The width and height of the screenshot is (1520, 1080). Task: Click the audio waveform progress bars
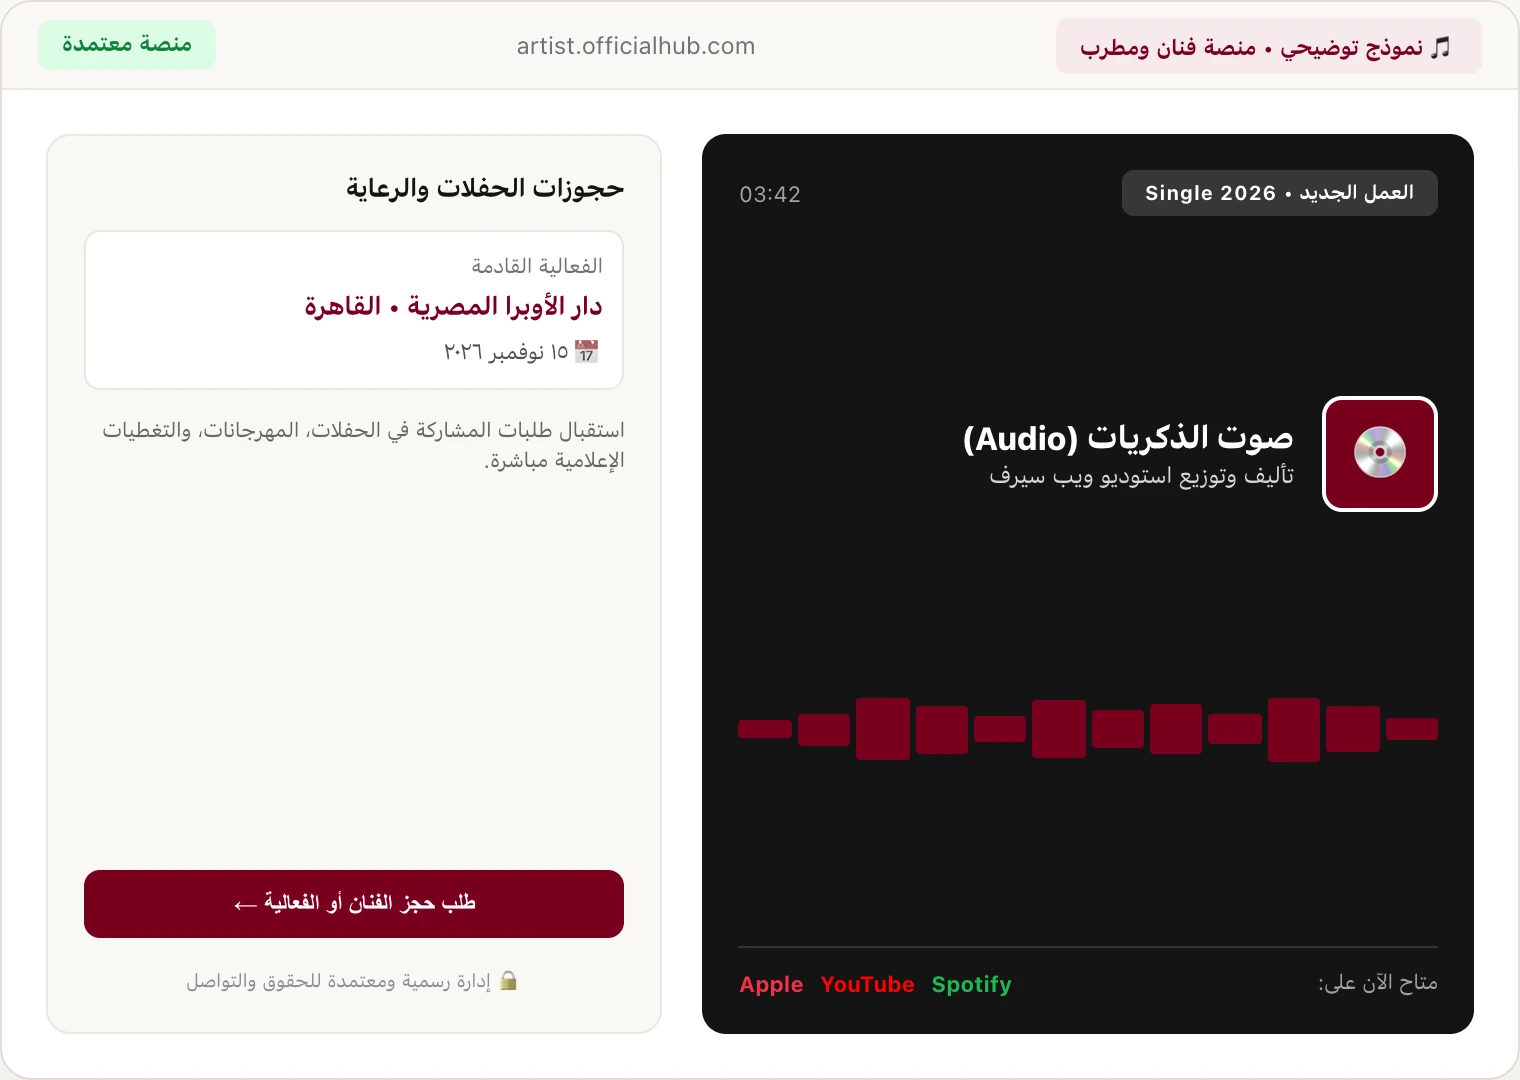pos(1088,729)
